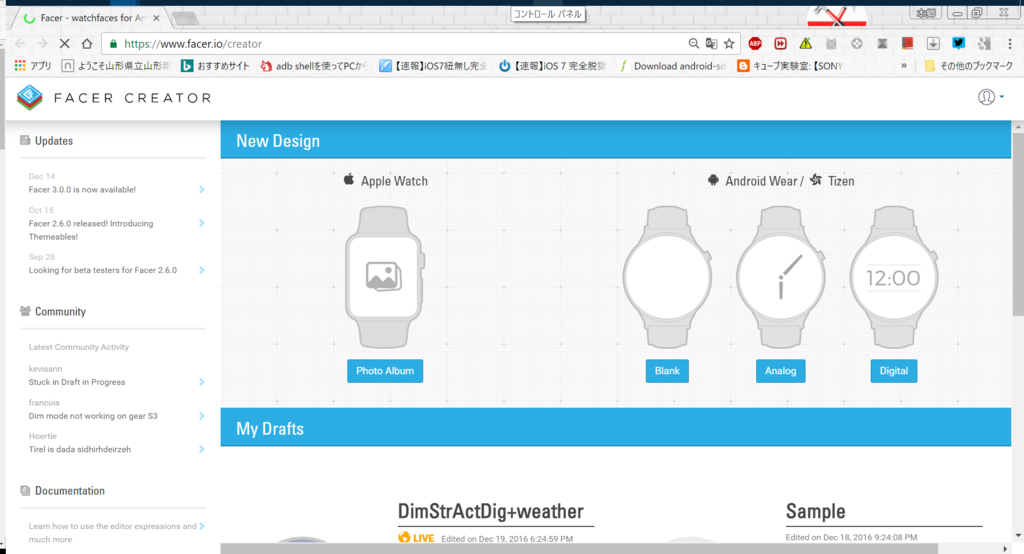Open the 'adb shellを使ってPC' bookmark
This screenshot has height=554, width=1024.
tap(314, 66)
